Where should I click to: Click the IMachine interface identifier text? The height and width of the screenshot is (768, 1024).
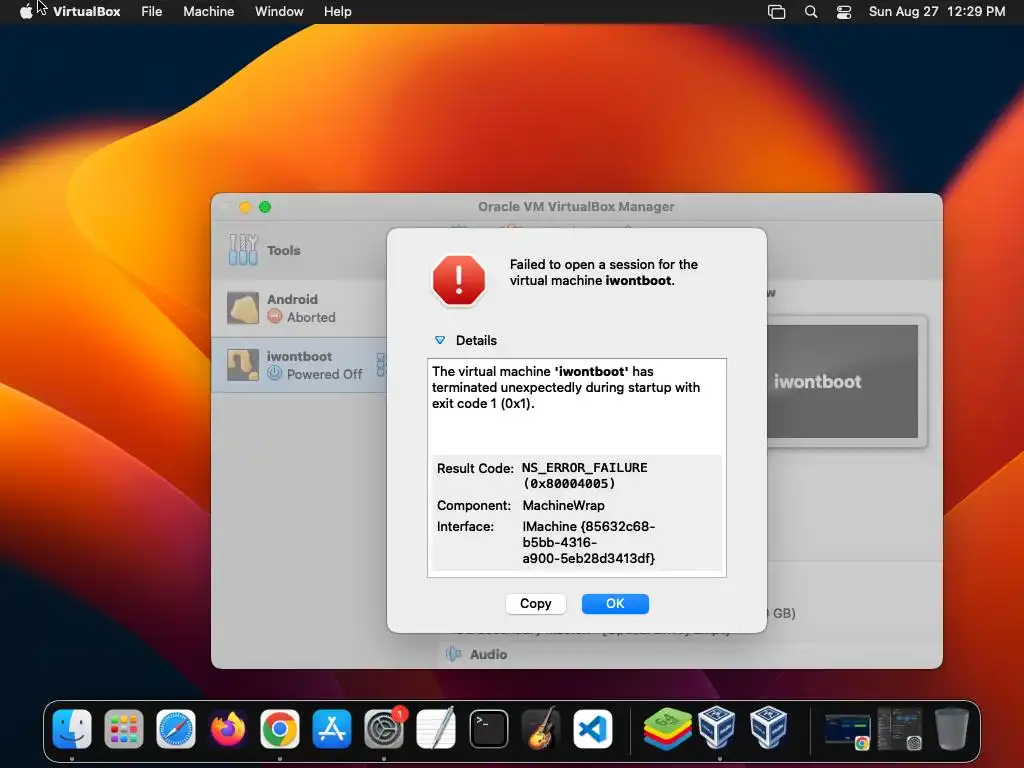point(588,542)
